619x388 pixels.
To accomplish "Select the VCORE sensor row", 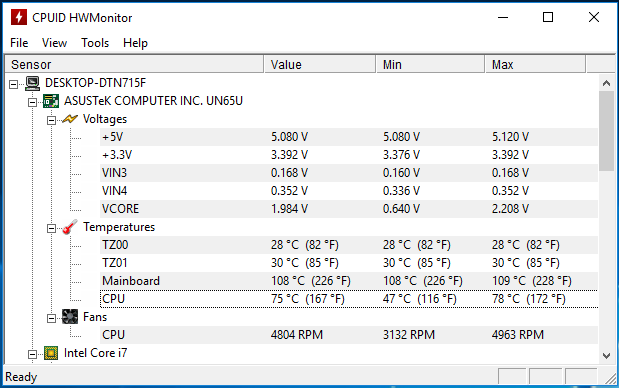I will [x=349, y=209].
